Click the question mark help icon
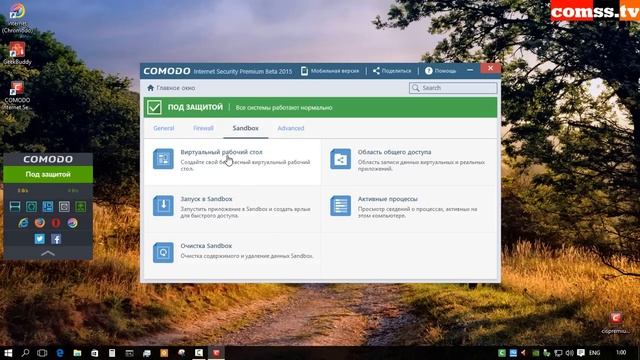Screen dimensions: 640x360 coord(428,71)
